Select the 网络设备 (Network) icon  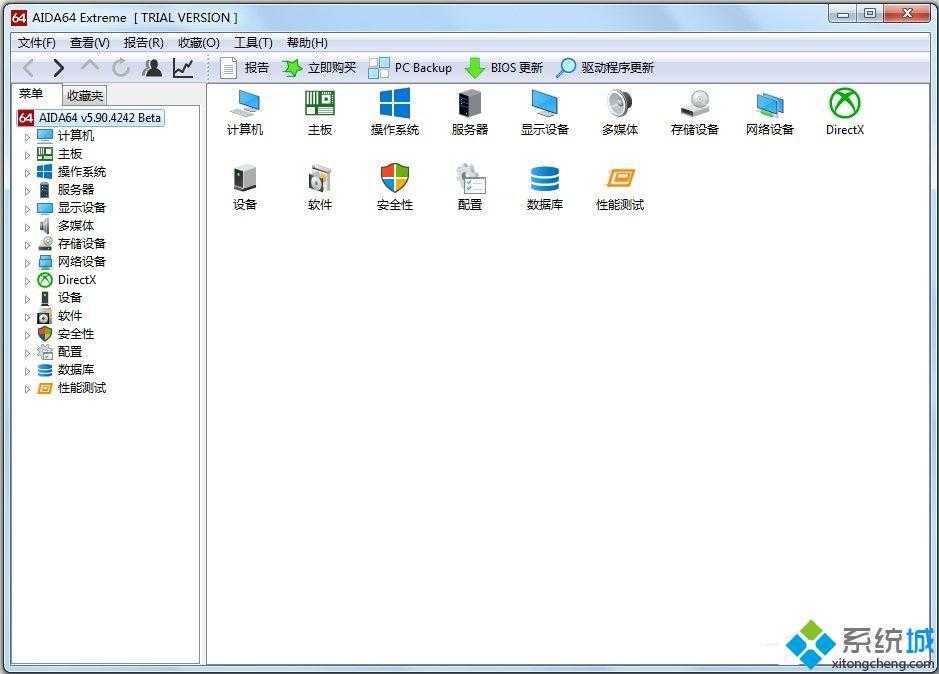click(769, 110)
